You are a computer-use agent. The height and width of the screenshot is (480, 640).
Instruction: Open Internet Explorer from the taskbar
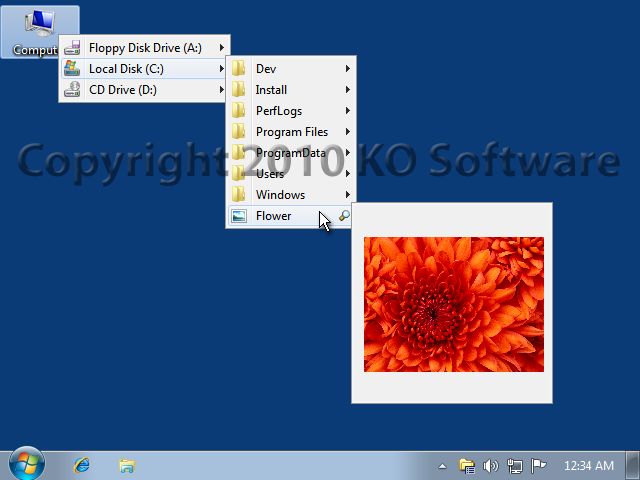[x=82, y=465]
